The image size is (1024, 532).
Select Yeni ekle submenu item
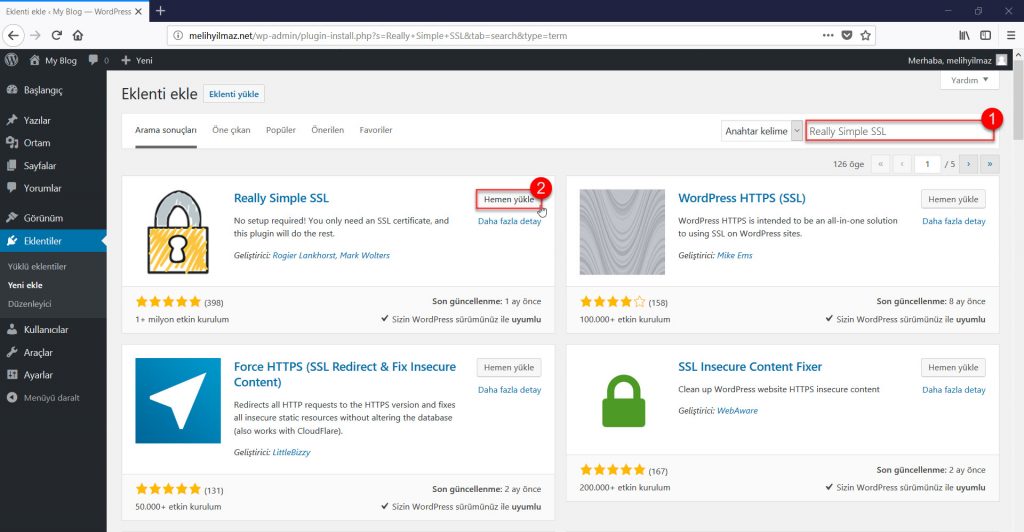(25, 285)
